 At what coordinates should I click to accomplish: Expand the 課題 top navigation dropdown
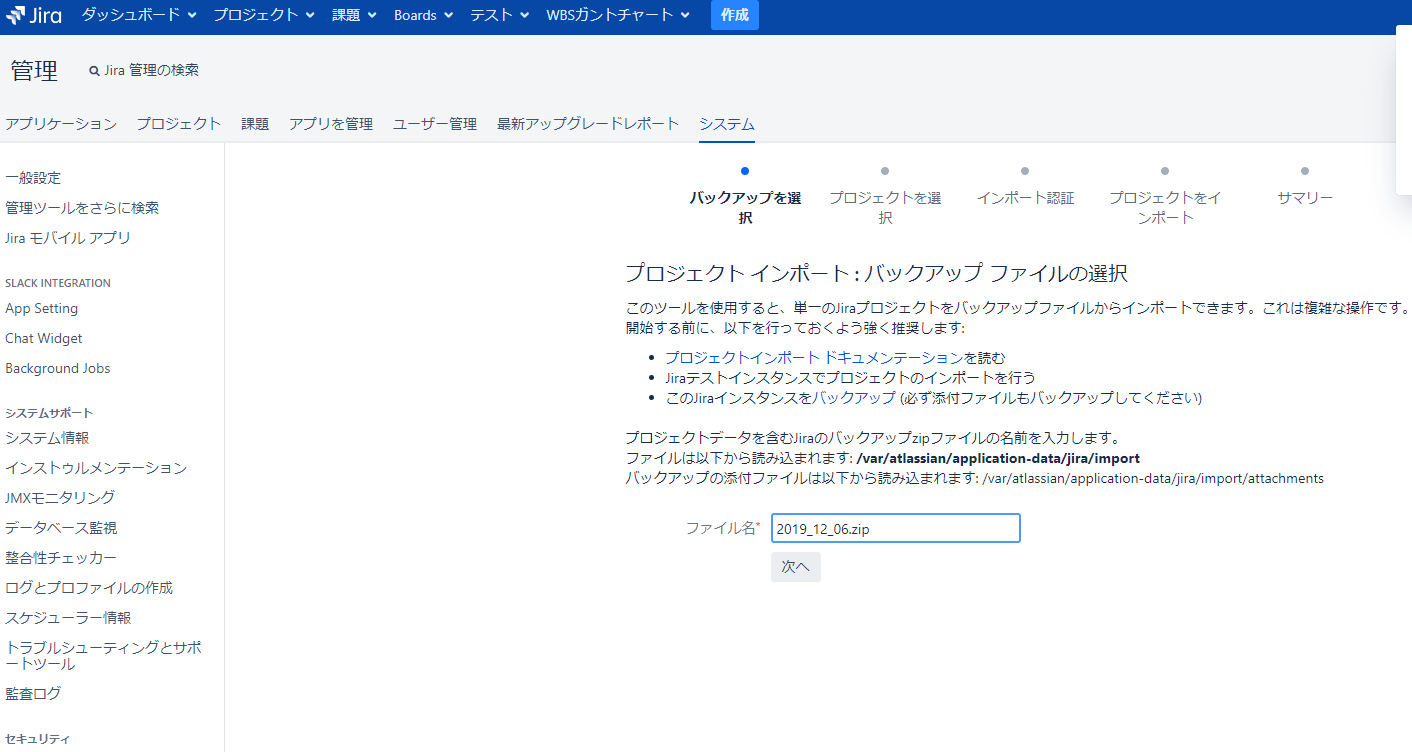[x=354, y=15]
